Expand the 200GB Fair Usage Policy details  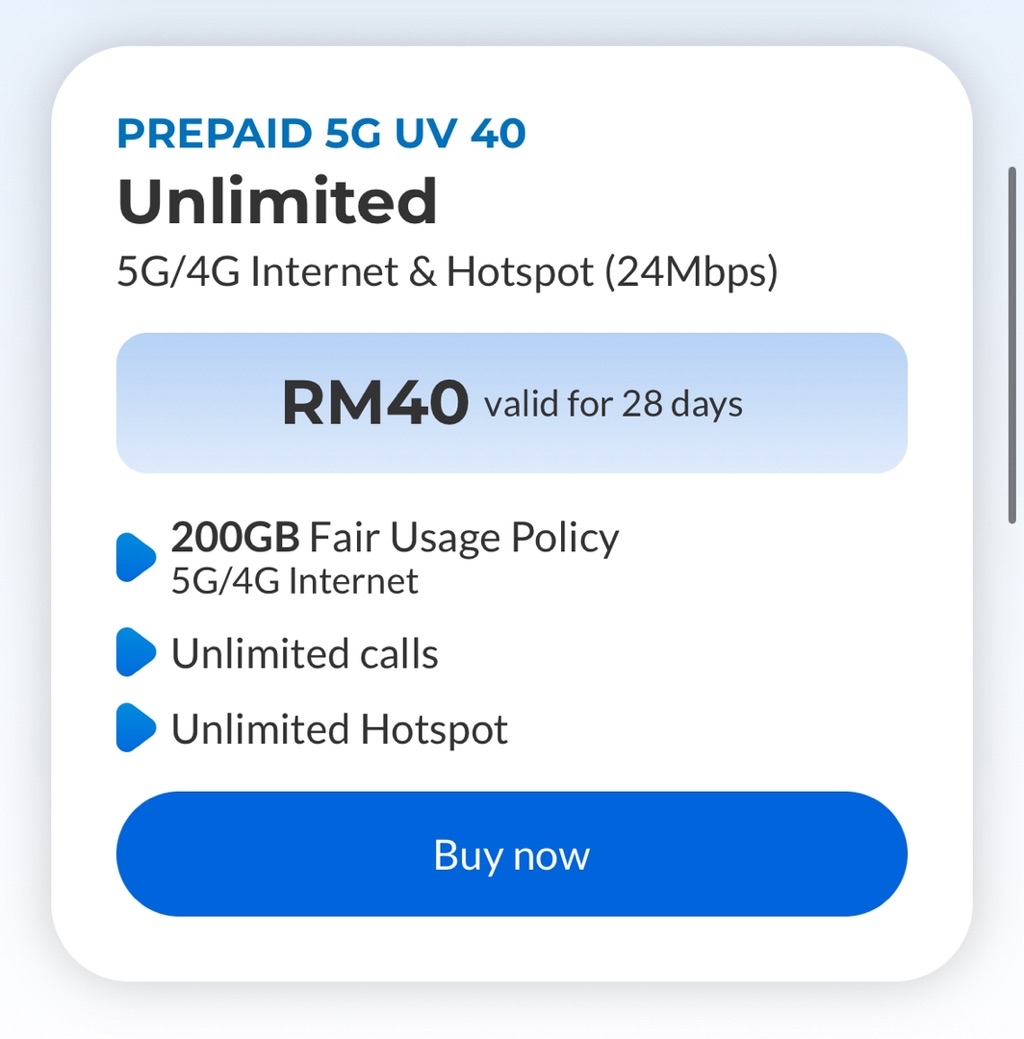coord(395,537)
